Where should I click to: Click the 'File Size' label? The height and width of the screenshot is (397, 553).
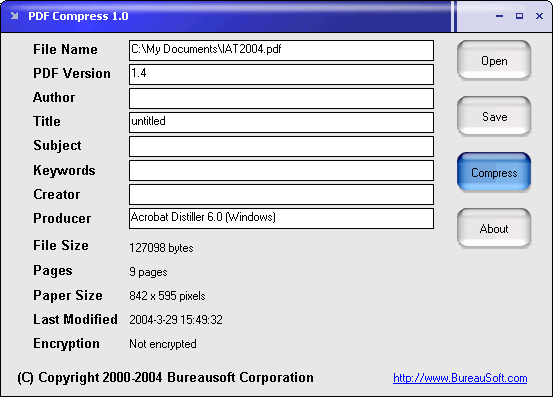[61, 245]
